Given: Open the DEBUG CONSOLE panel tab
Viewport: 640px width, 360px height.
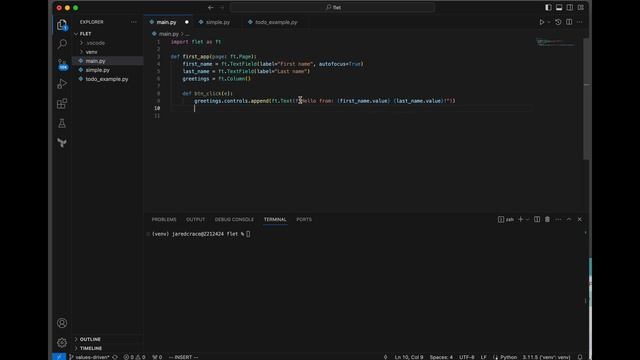Looking at the screenshot, I should coord(234,220).
